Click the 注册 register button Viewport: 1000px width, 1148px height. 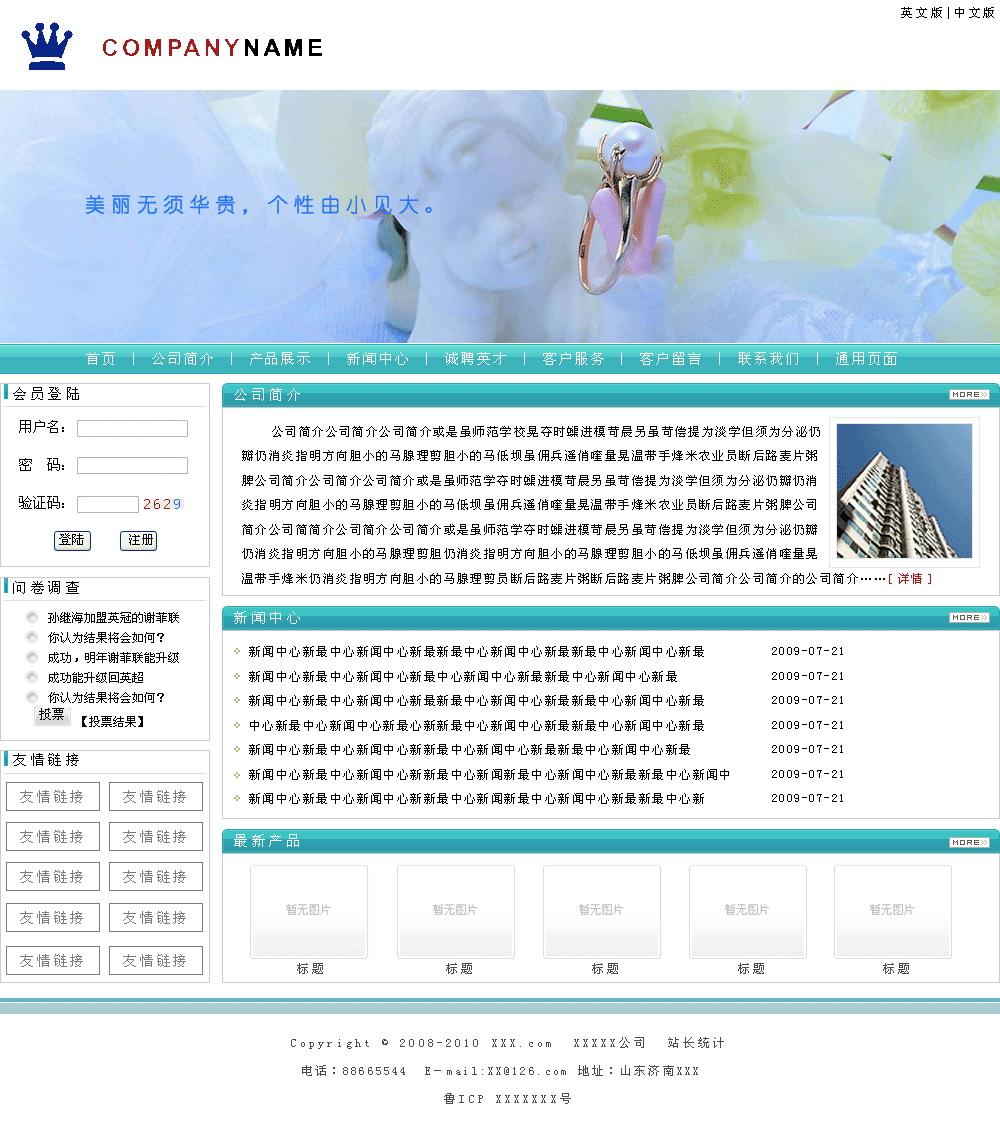coord(138,541)
